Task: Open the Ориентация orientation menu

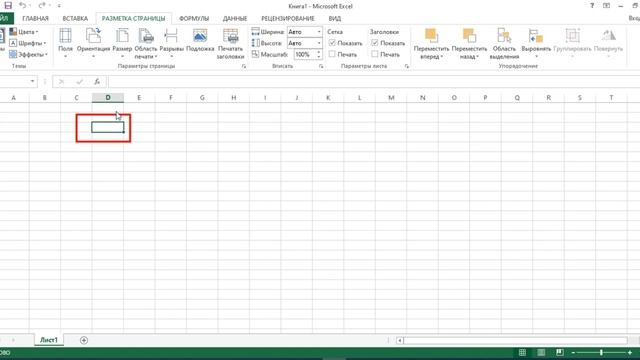Action: click(93, 43)
